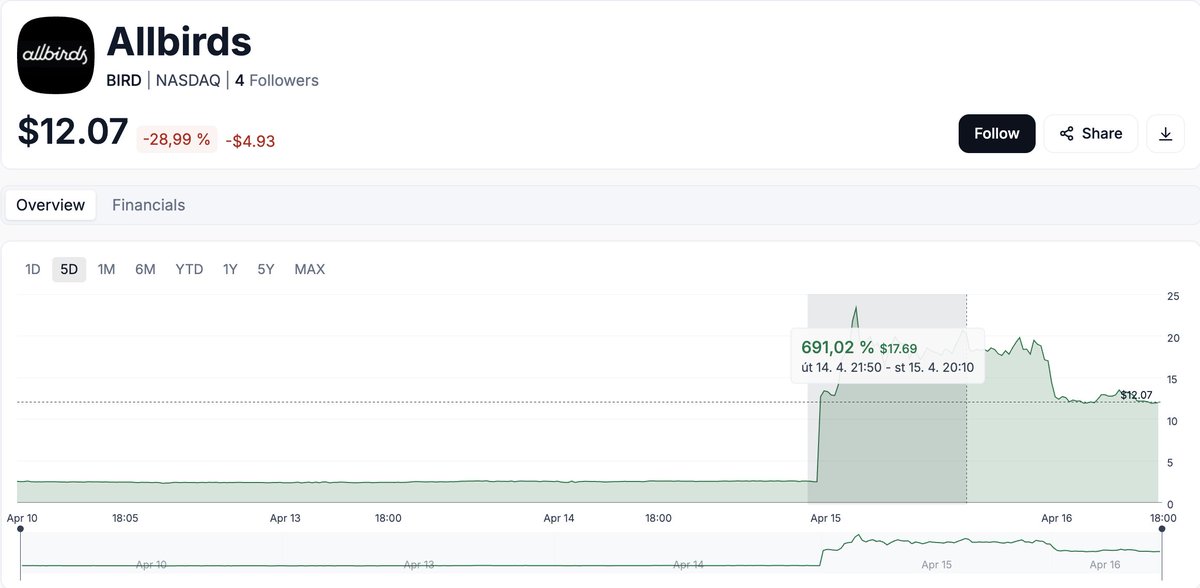1200x588 pixels.
Task: Select the 5Y chart range
Action: click(x=265, y=269)
